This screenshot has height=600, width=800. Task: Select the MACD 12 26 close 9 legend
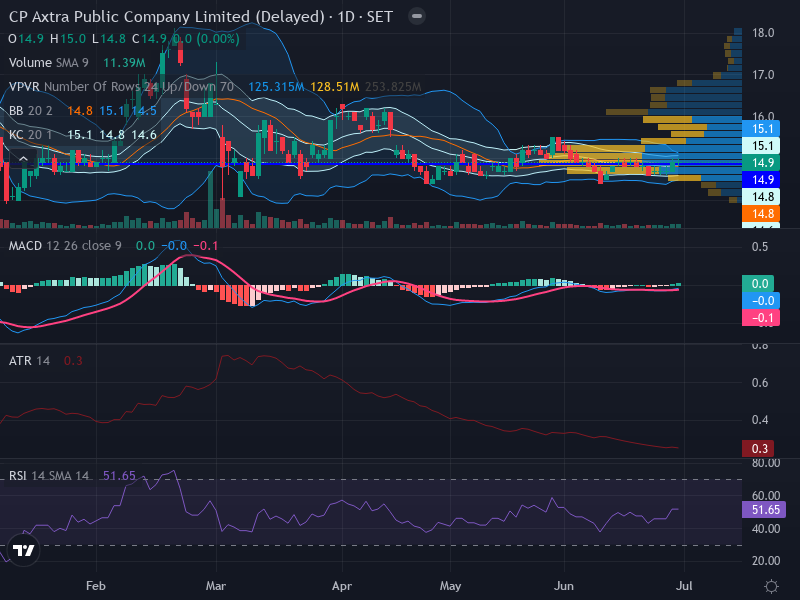[x=65, y=246]
